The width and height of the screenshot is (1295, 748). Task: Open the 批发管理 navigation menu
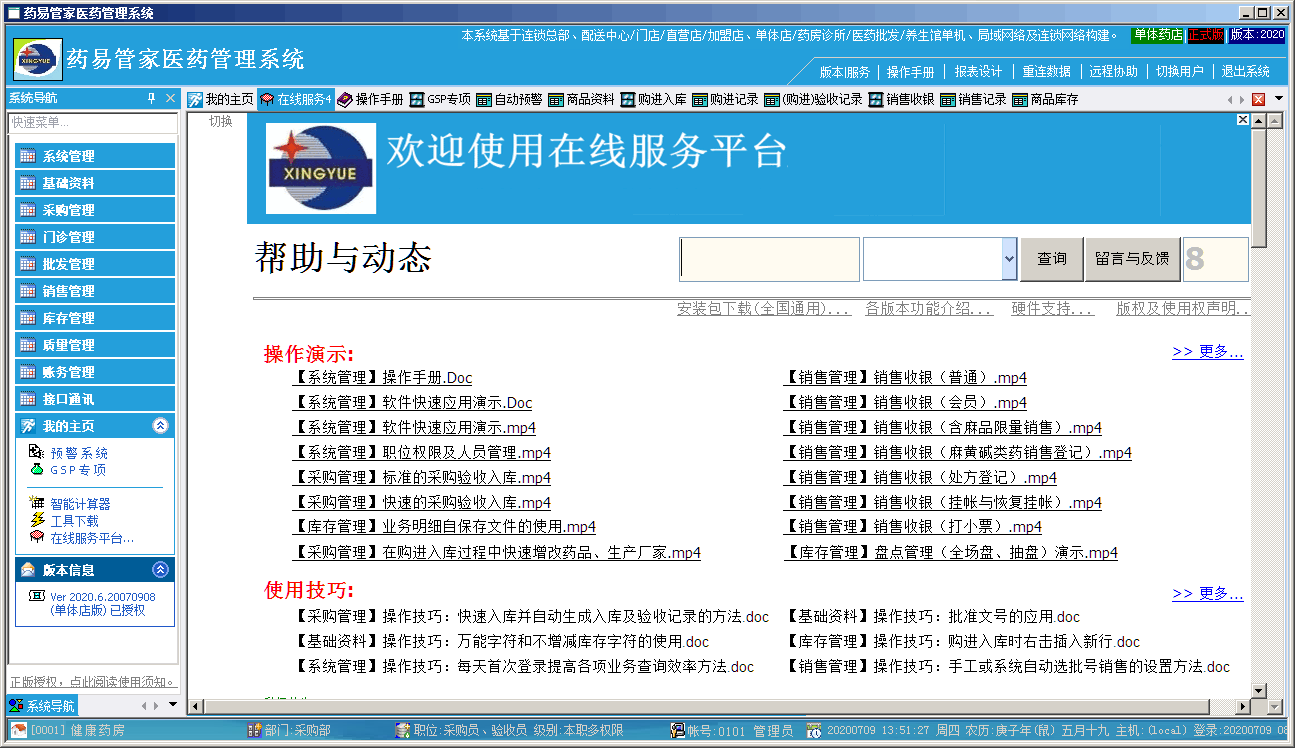click(95, 264)
